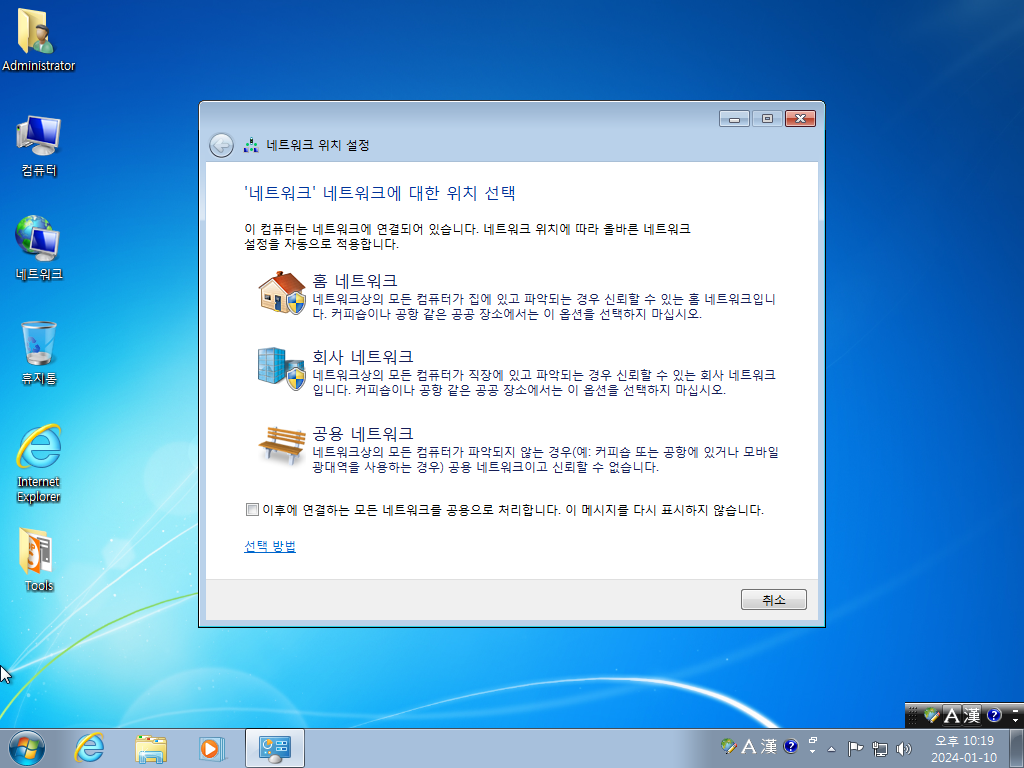
Task: Click the 공용 네트워크 description paragraph
Action: 545,460
